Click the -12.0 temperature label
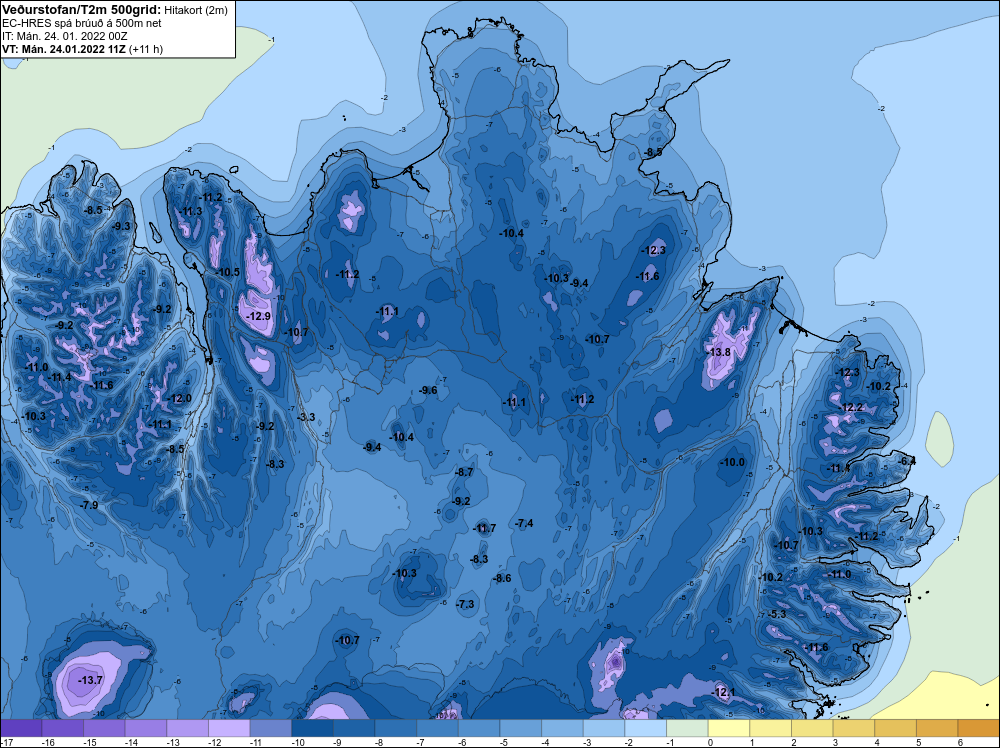 [x=180, y=399]
